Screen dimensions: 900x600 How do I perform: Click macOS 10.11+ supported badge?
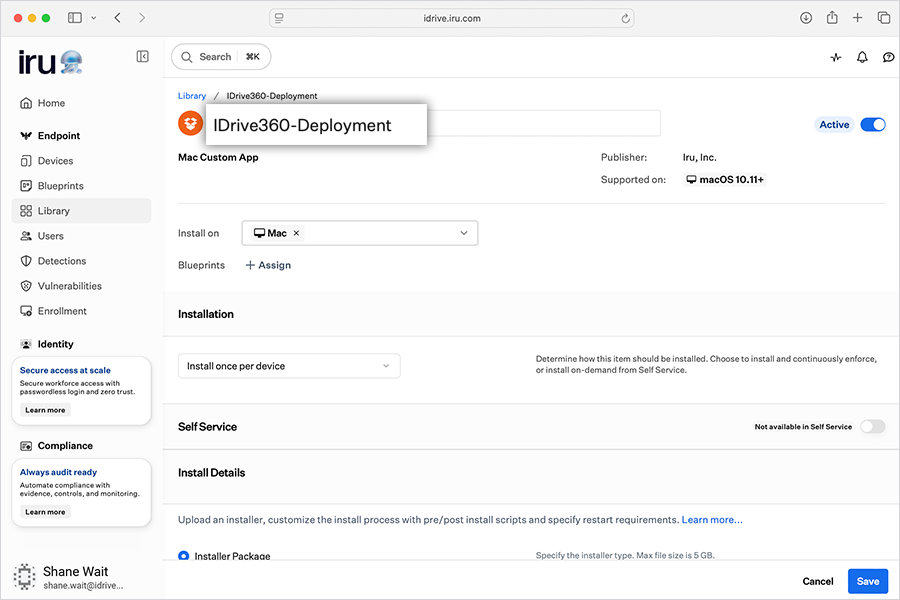pyautogui.click(x=725, y=180)
